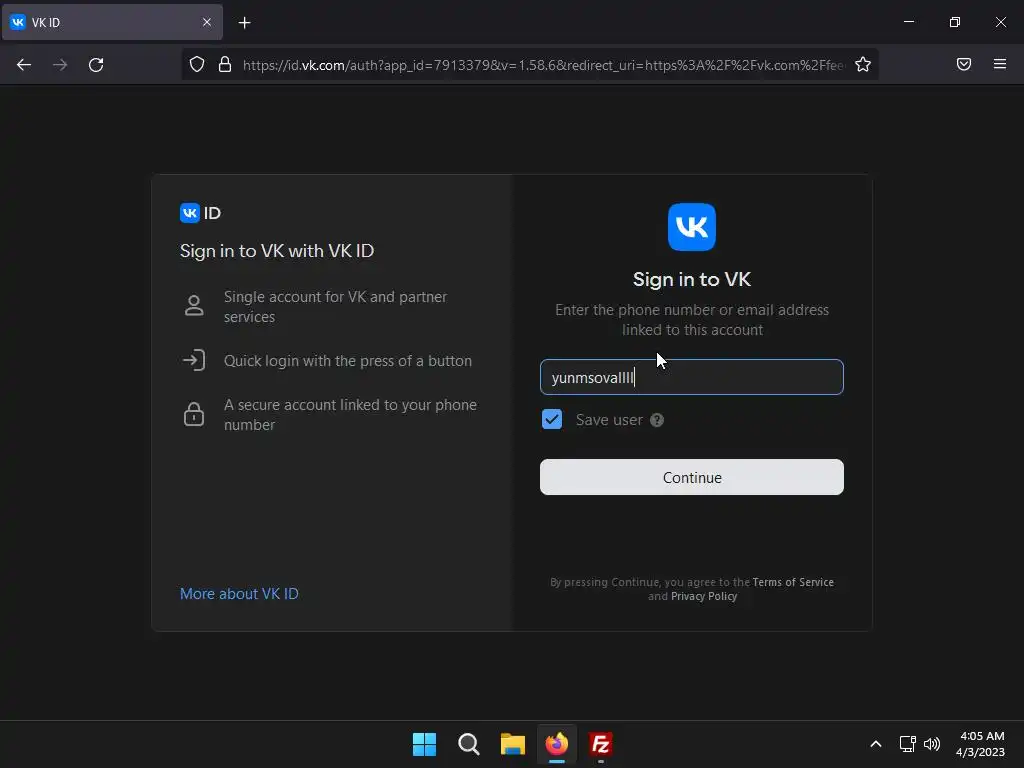
Task: Click the large VK logo above sign in
Action: point(692,227)
